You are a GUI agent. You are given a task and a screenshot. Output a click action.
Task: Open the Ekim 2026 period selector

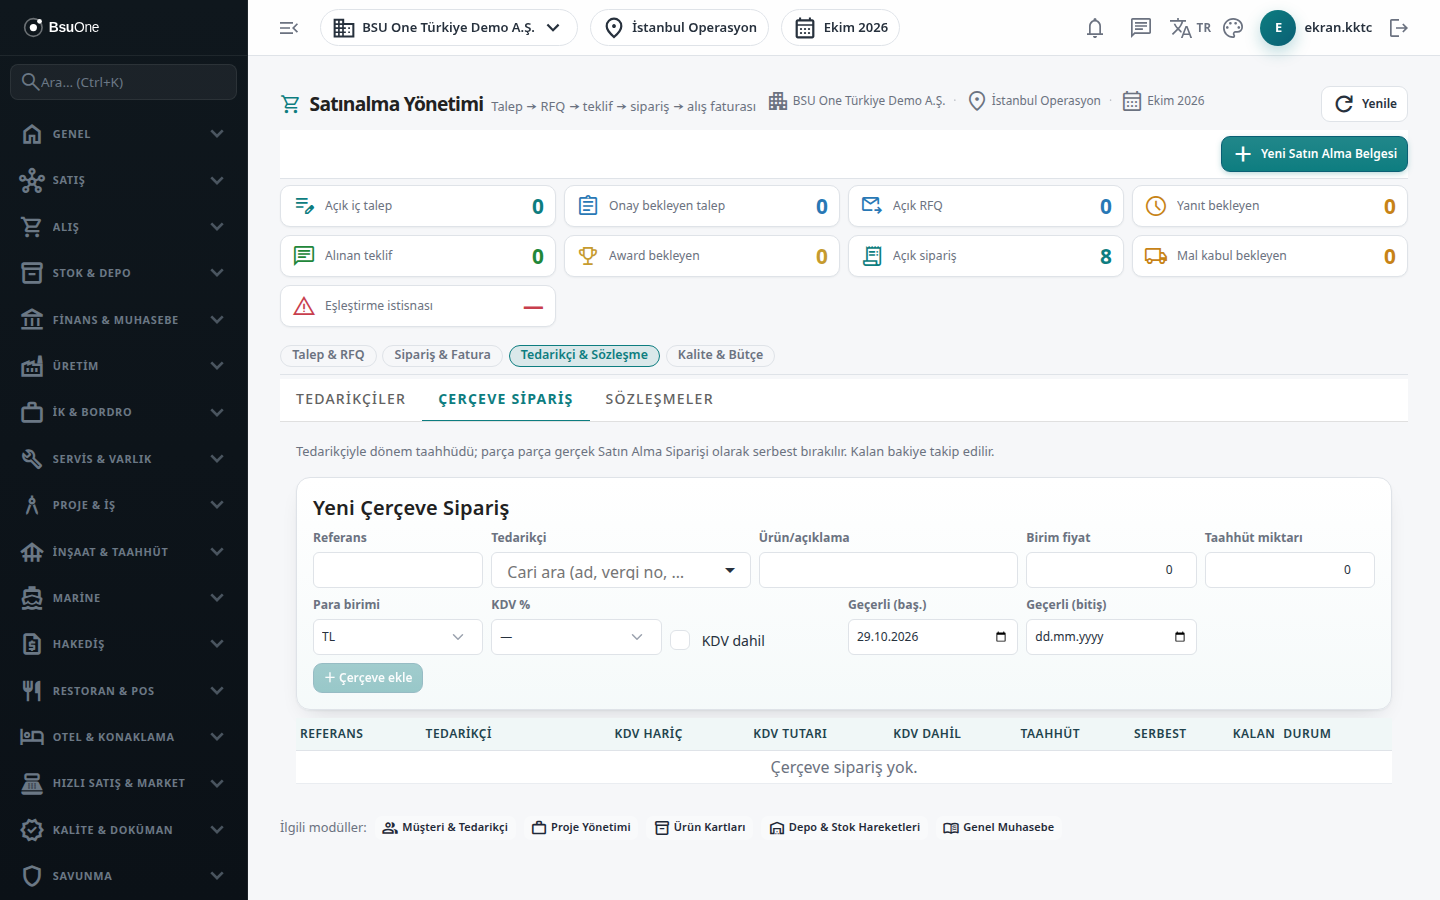point(841,28)
